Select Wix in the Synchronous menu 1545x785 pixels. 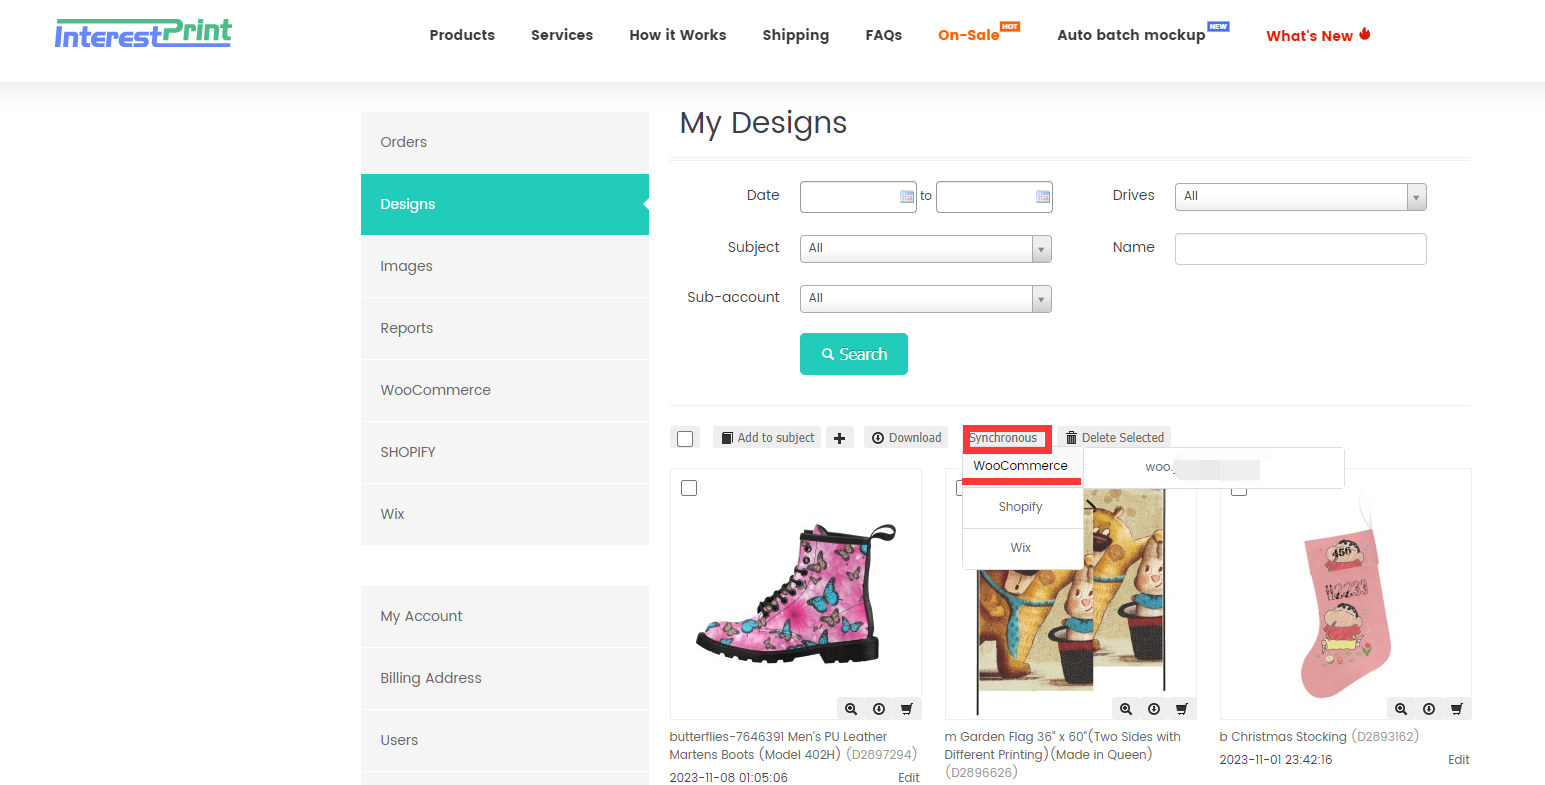1021,548
